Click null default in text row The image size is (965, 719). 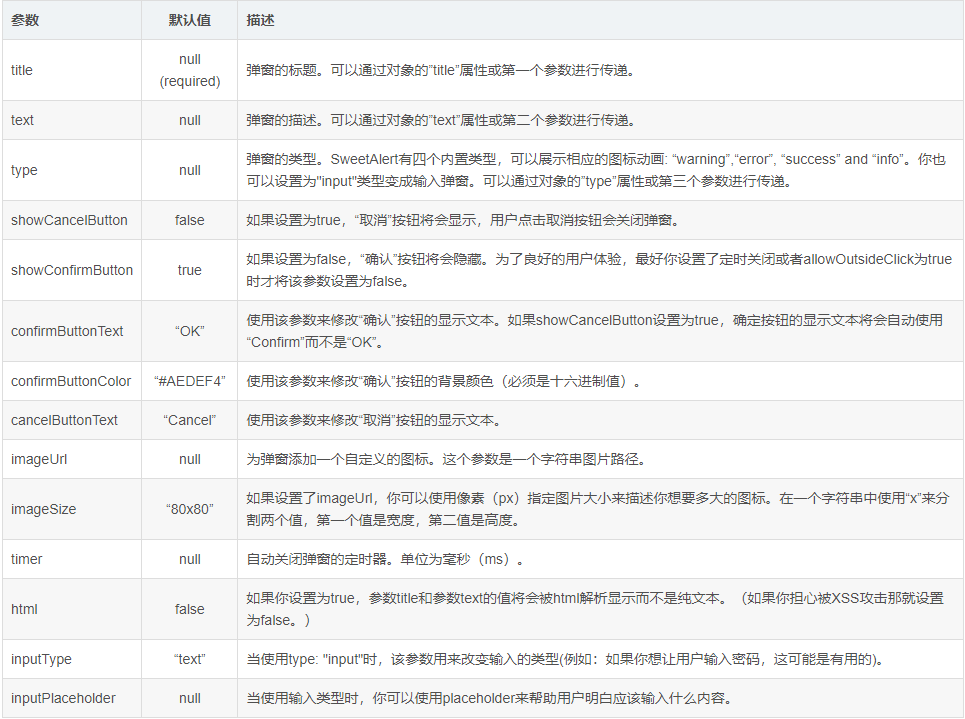[x=190, y=120]
